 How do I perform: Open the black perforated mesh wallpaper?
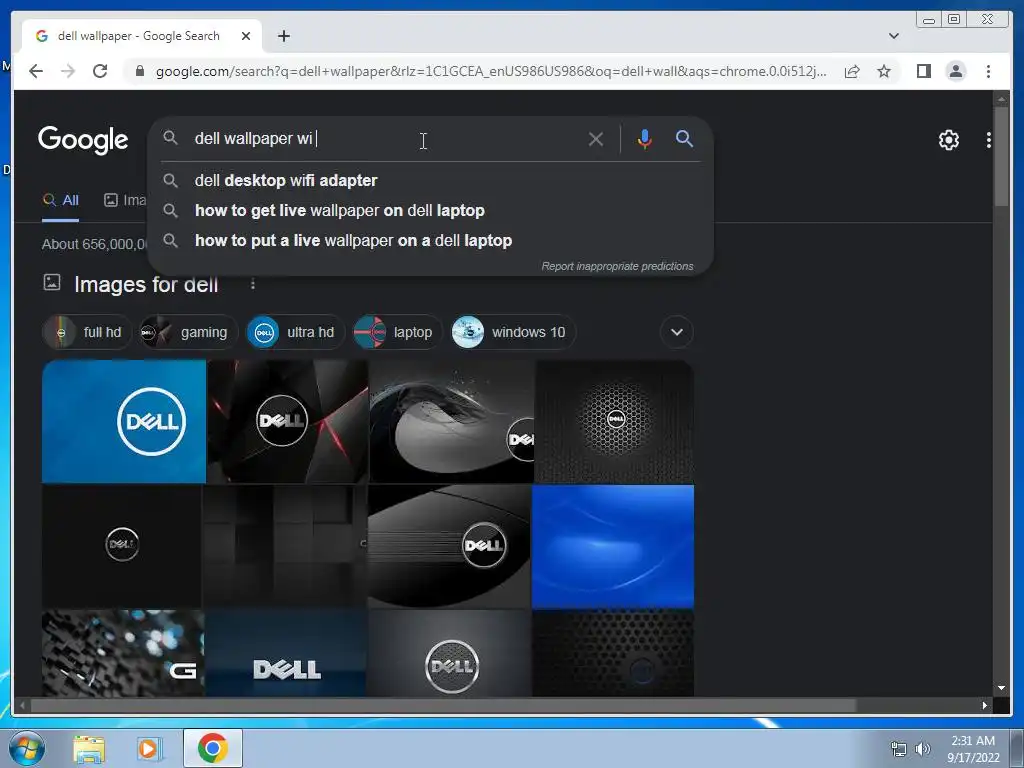(x=613, y=652)
